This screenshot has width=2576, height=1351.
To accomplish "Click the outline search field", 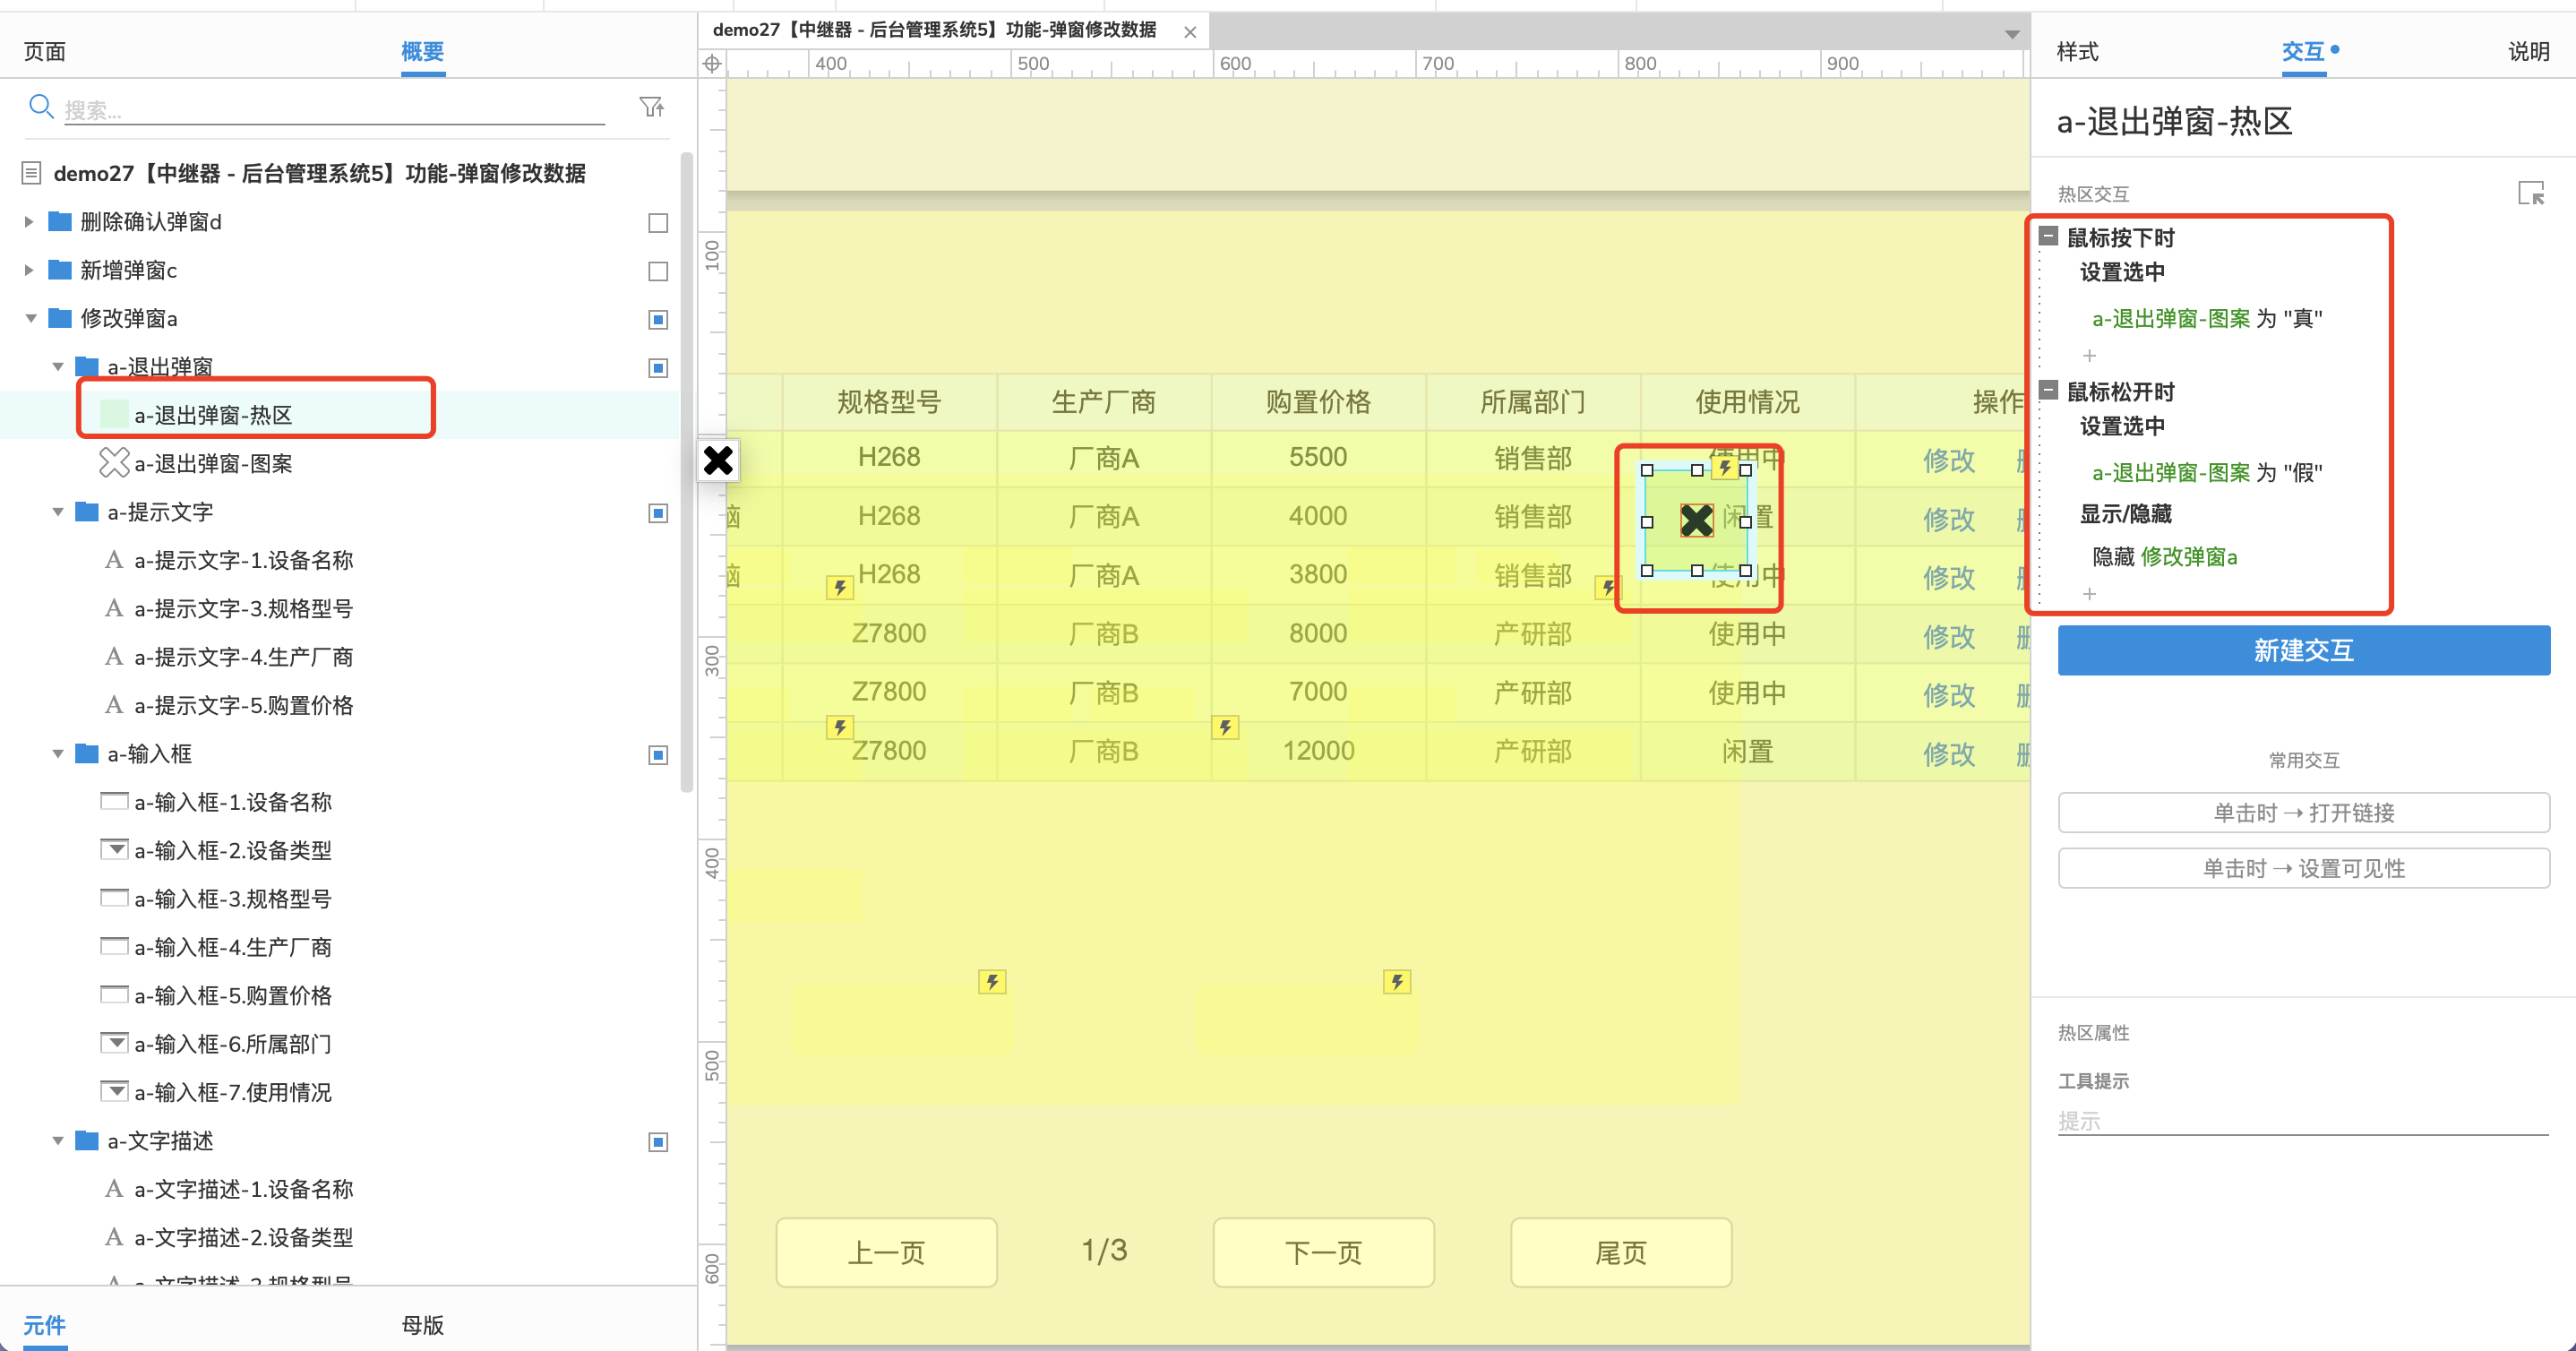I will point(334,109).
